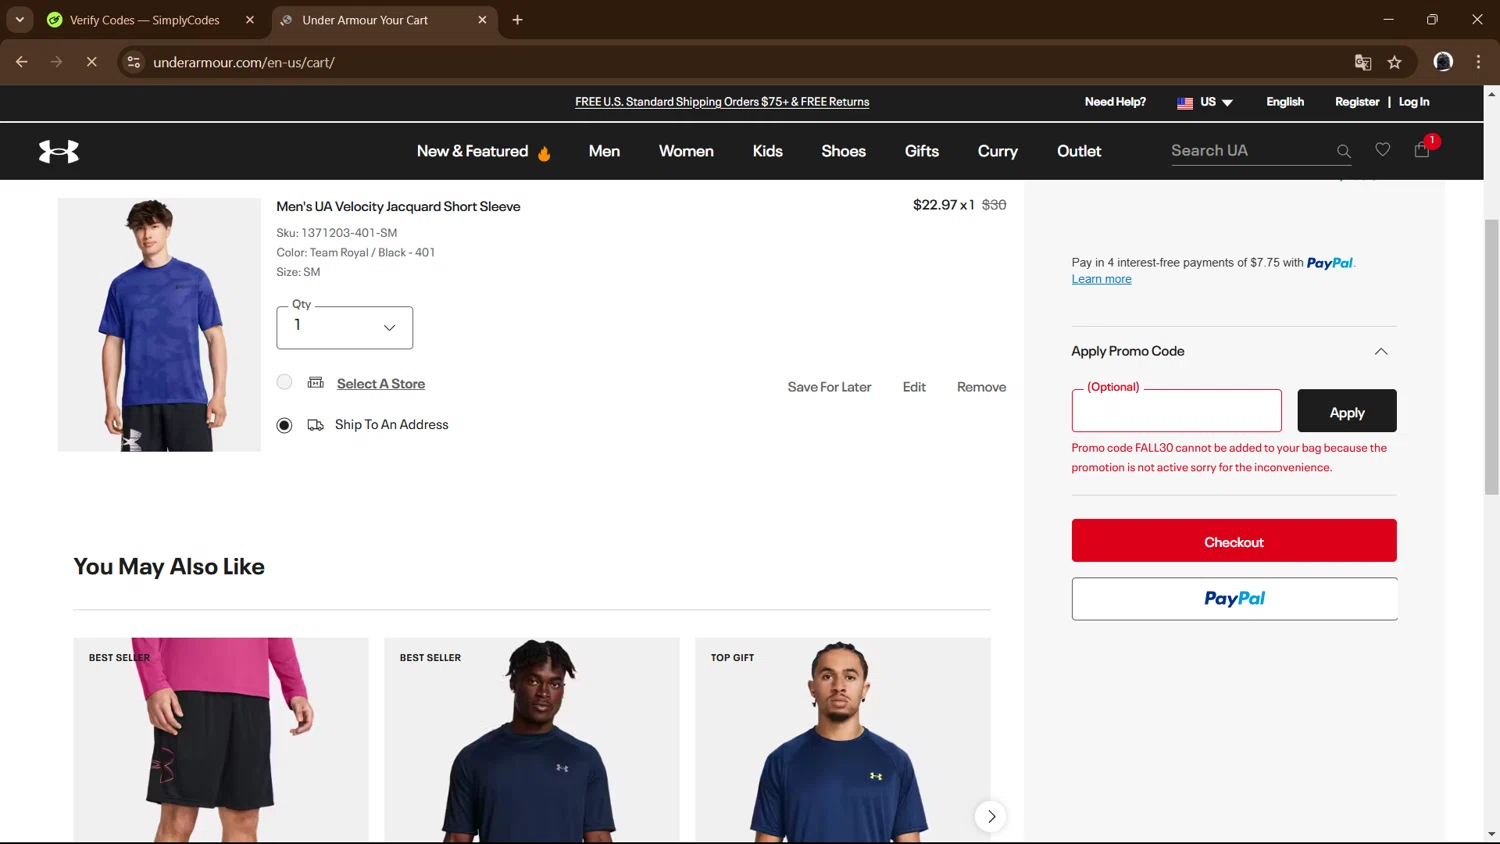
Task: Click the Register link
Action: pyautogui.click(x=1357, y=102)
